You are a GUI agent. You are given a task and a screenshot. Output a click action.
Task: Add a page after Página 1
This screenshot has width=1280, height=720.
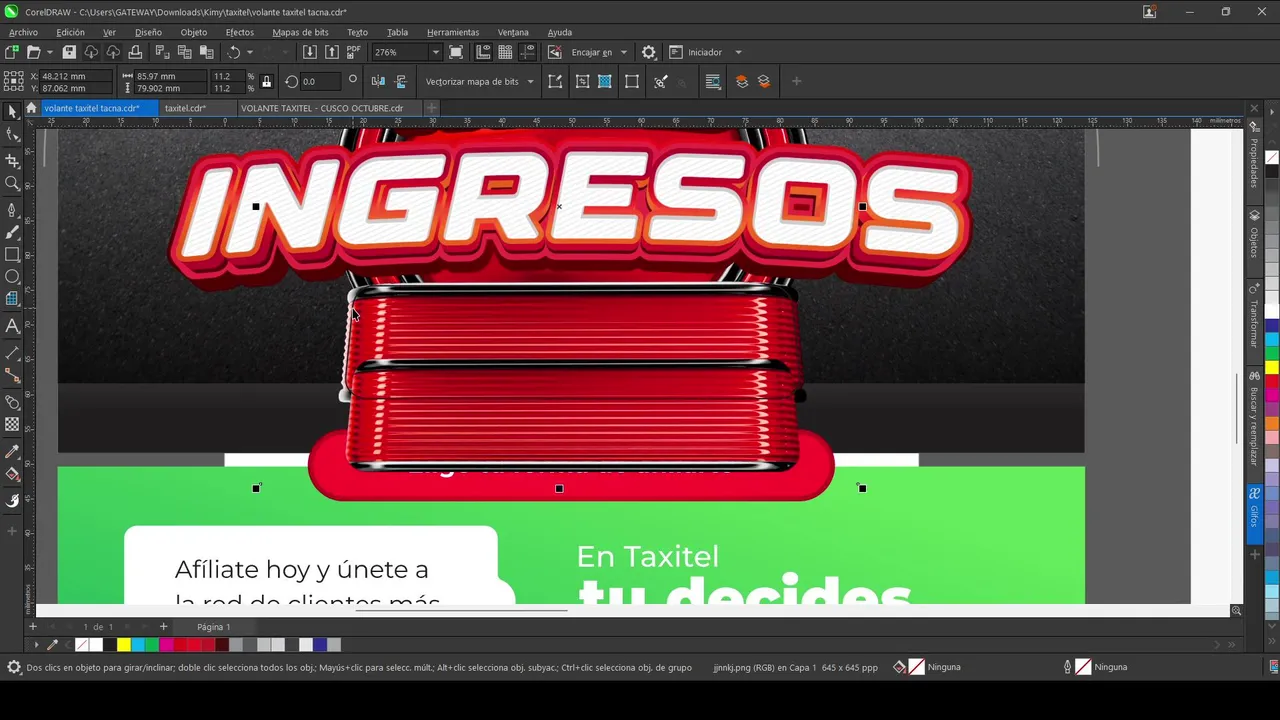coord(164,627)
